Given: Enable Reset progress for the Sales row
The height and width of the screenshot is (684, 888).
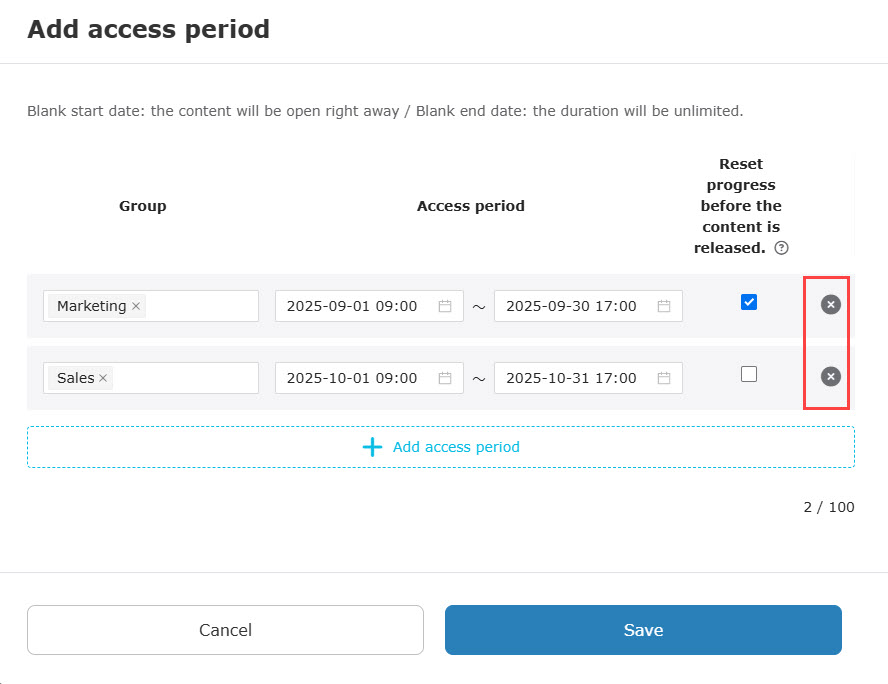Looking at the screenshot, I should [749, 374].
